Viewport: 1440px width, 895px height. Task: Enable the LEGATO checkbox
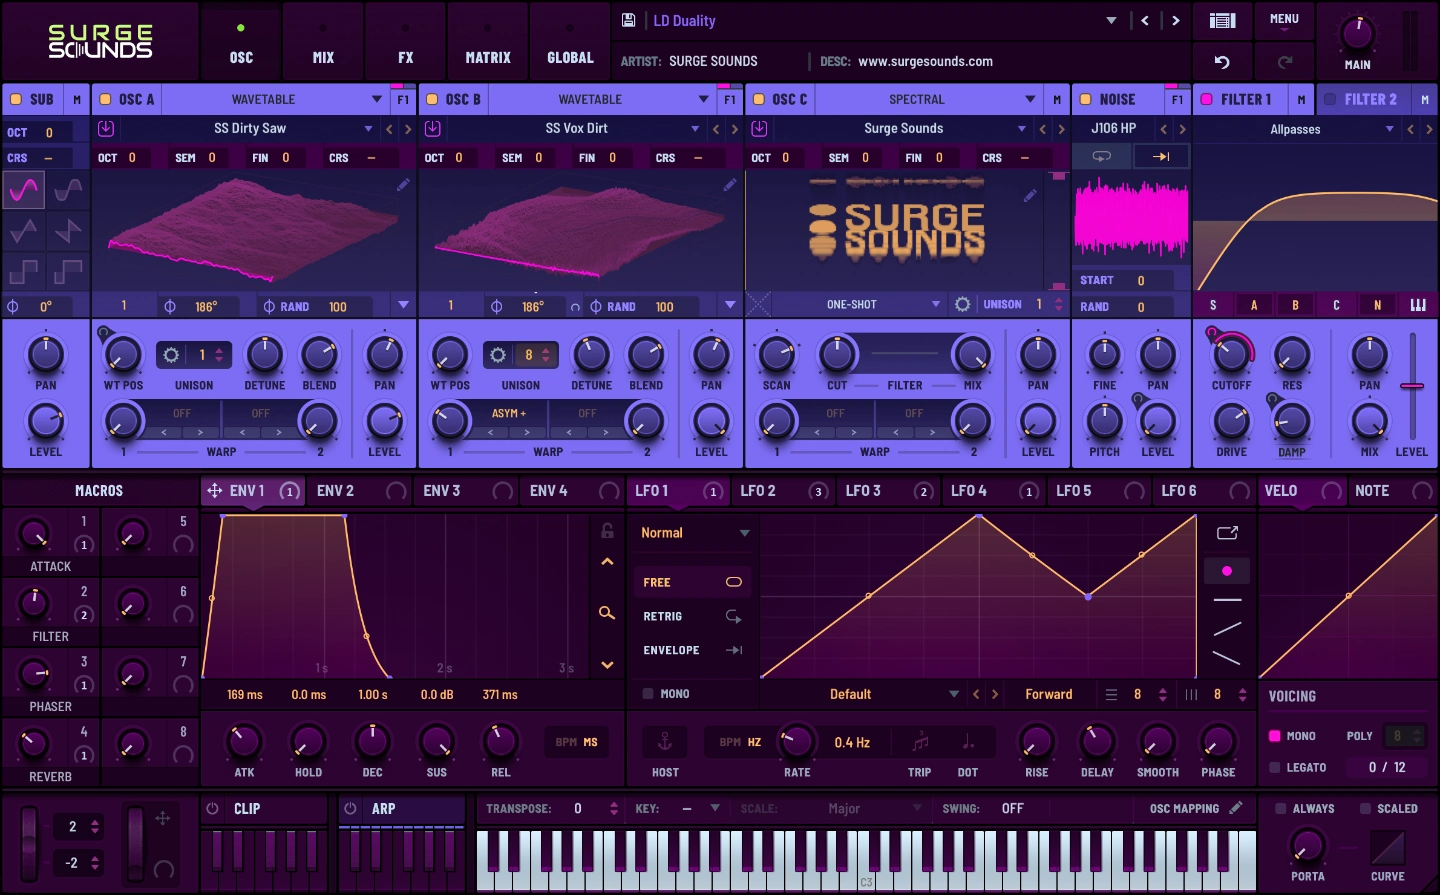[x=1274, y=767]
